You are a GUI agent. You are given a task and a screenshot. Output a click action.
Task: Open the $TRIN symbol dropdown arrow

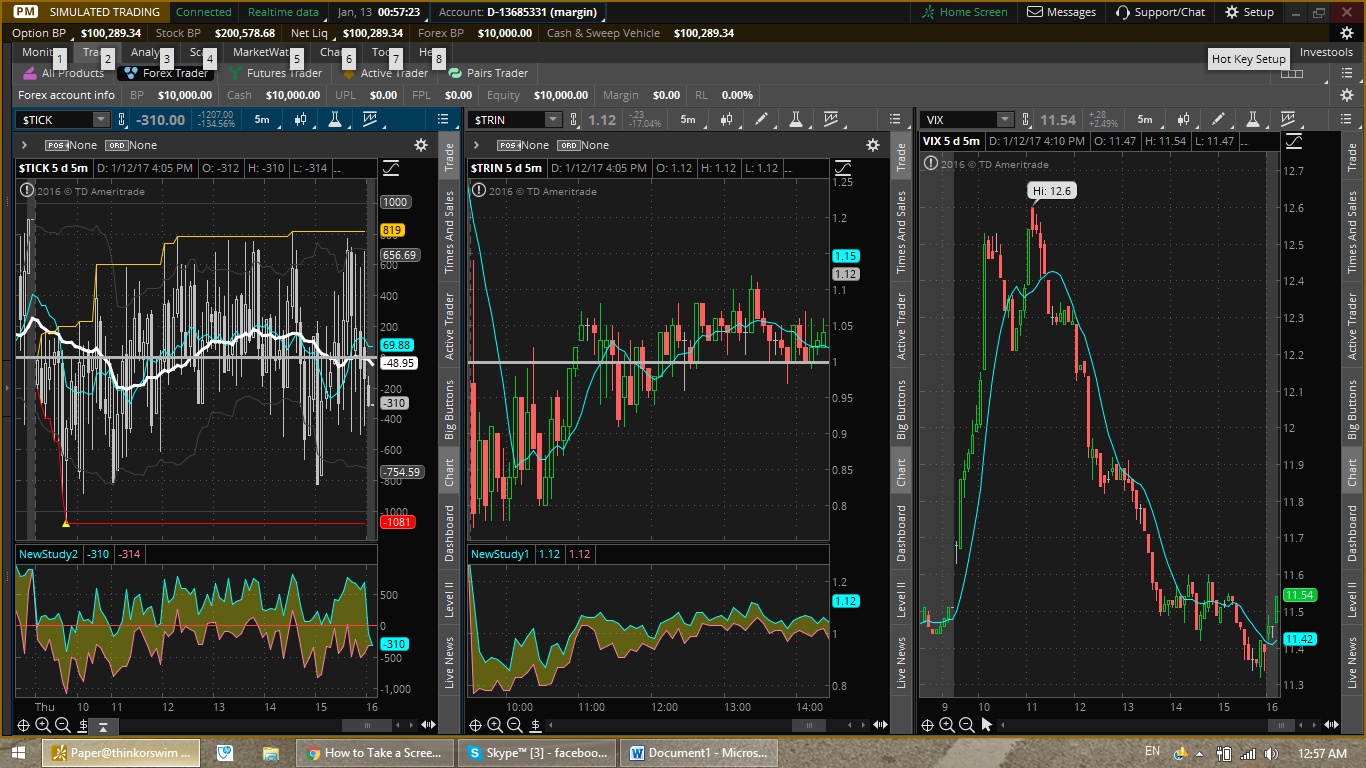tap(552, 120)
